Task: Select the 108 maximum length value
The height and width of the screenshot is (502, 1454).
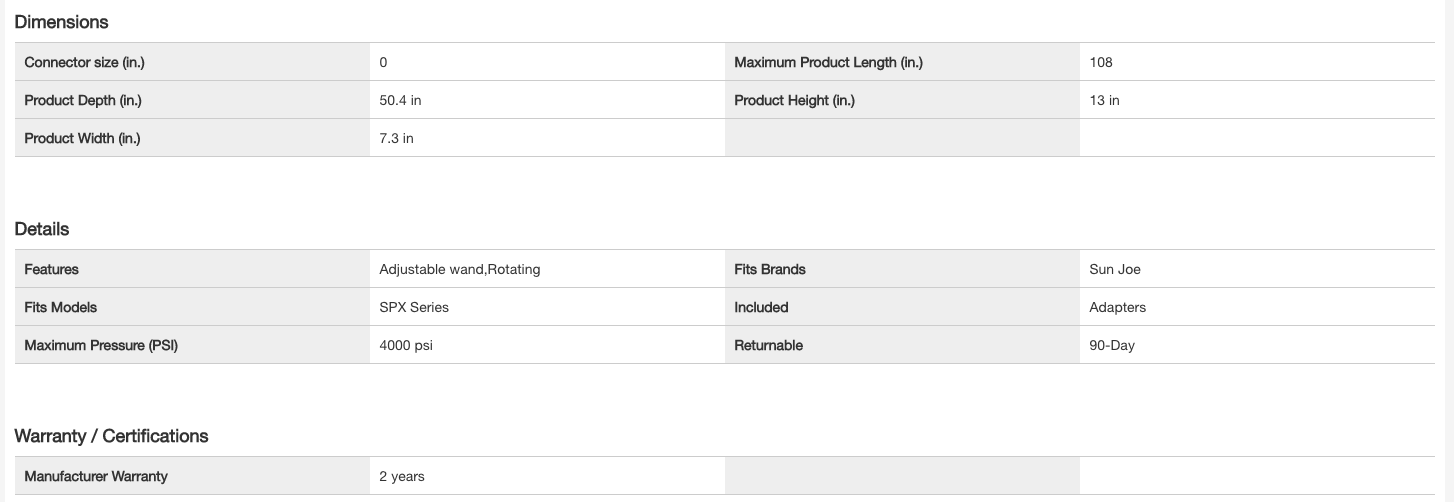Action: tap(1101, 62)
